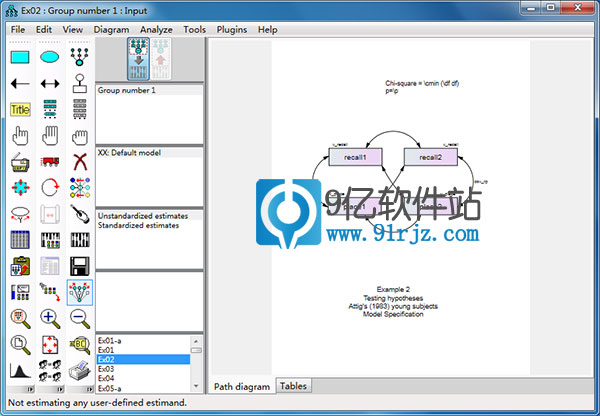This screenshot has width=600, height=416.
Task: Open the Tools menu
Action: (x=194, y=29)
